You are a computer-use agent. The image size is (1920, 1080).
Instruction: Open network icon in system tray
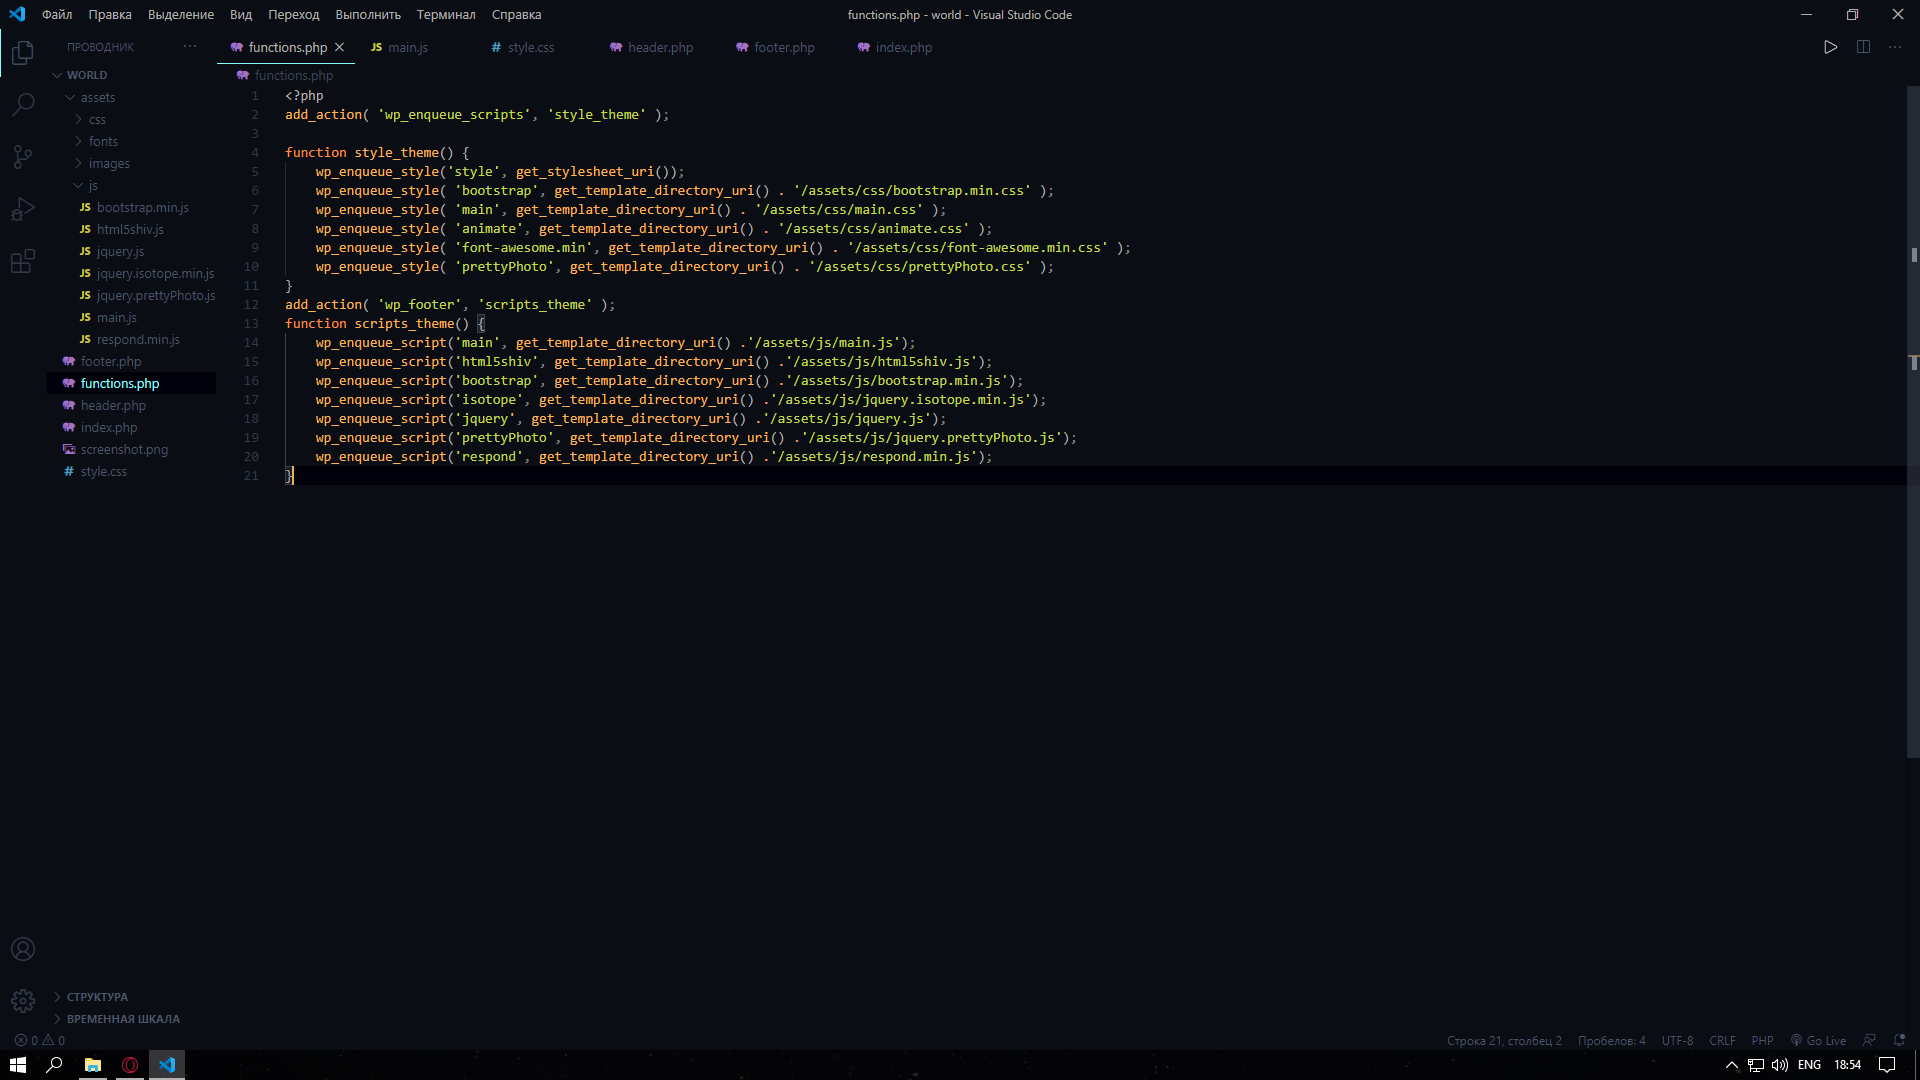pyautogui.click(x=1756, y=1065)
